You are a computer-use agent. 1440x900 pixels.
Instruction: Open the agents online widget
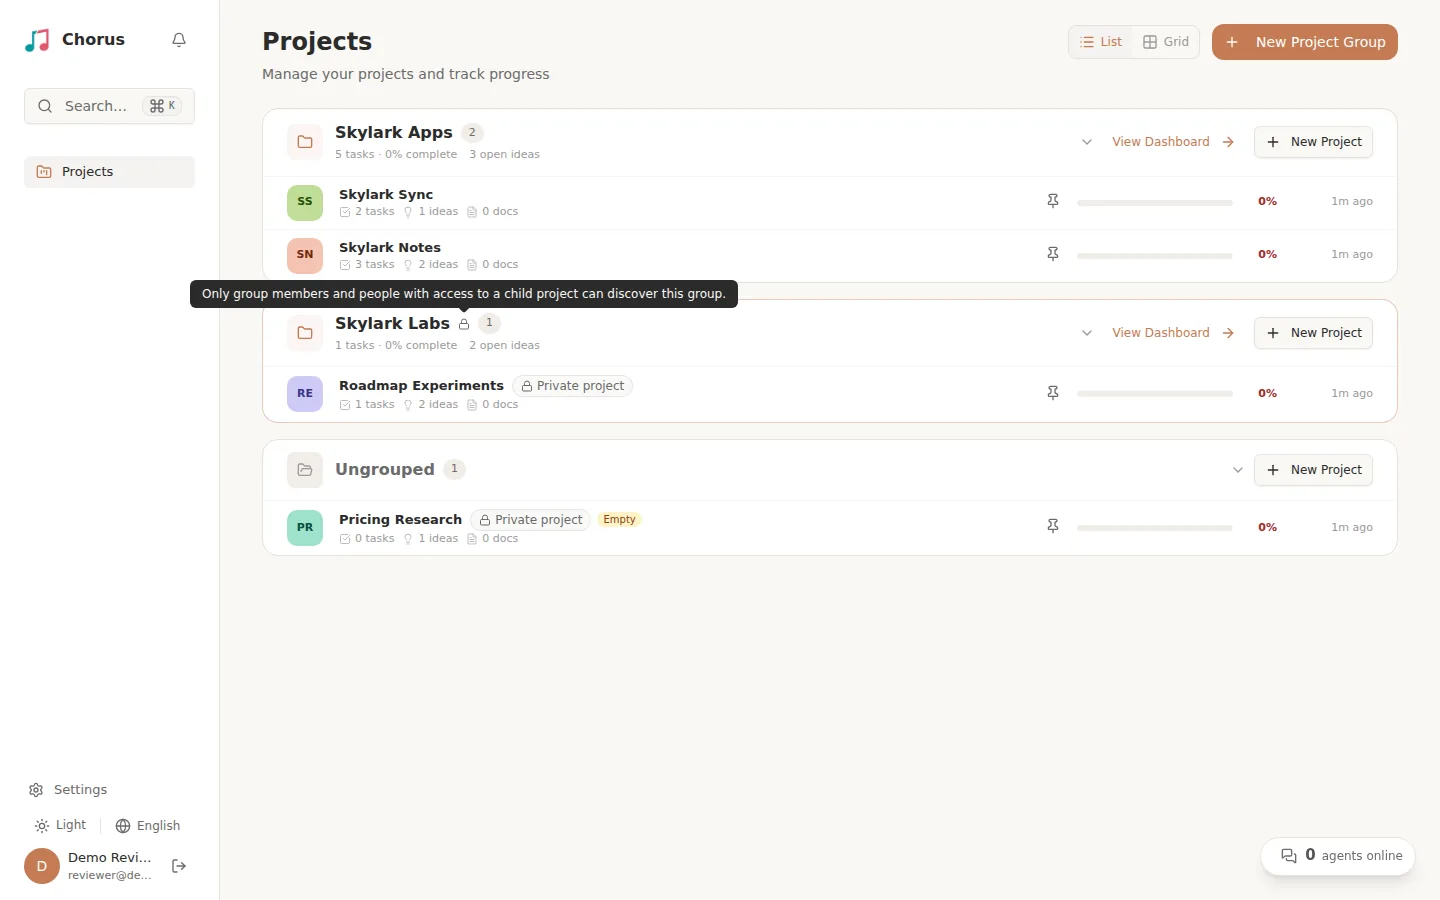coord(1338,856)
